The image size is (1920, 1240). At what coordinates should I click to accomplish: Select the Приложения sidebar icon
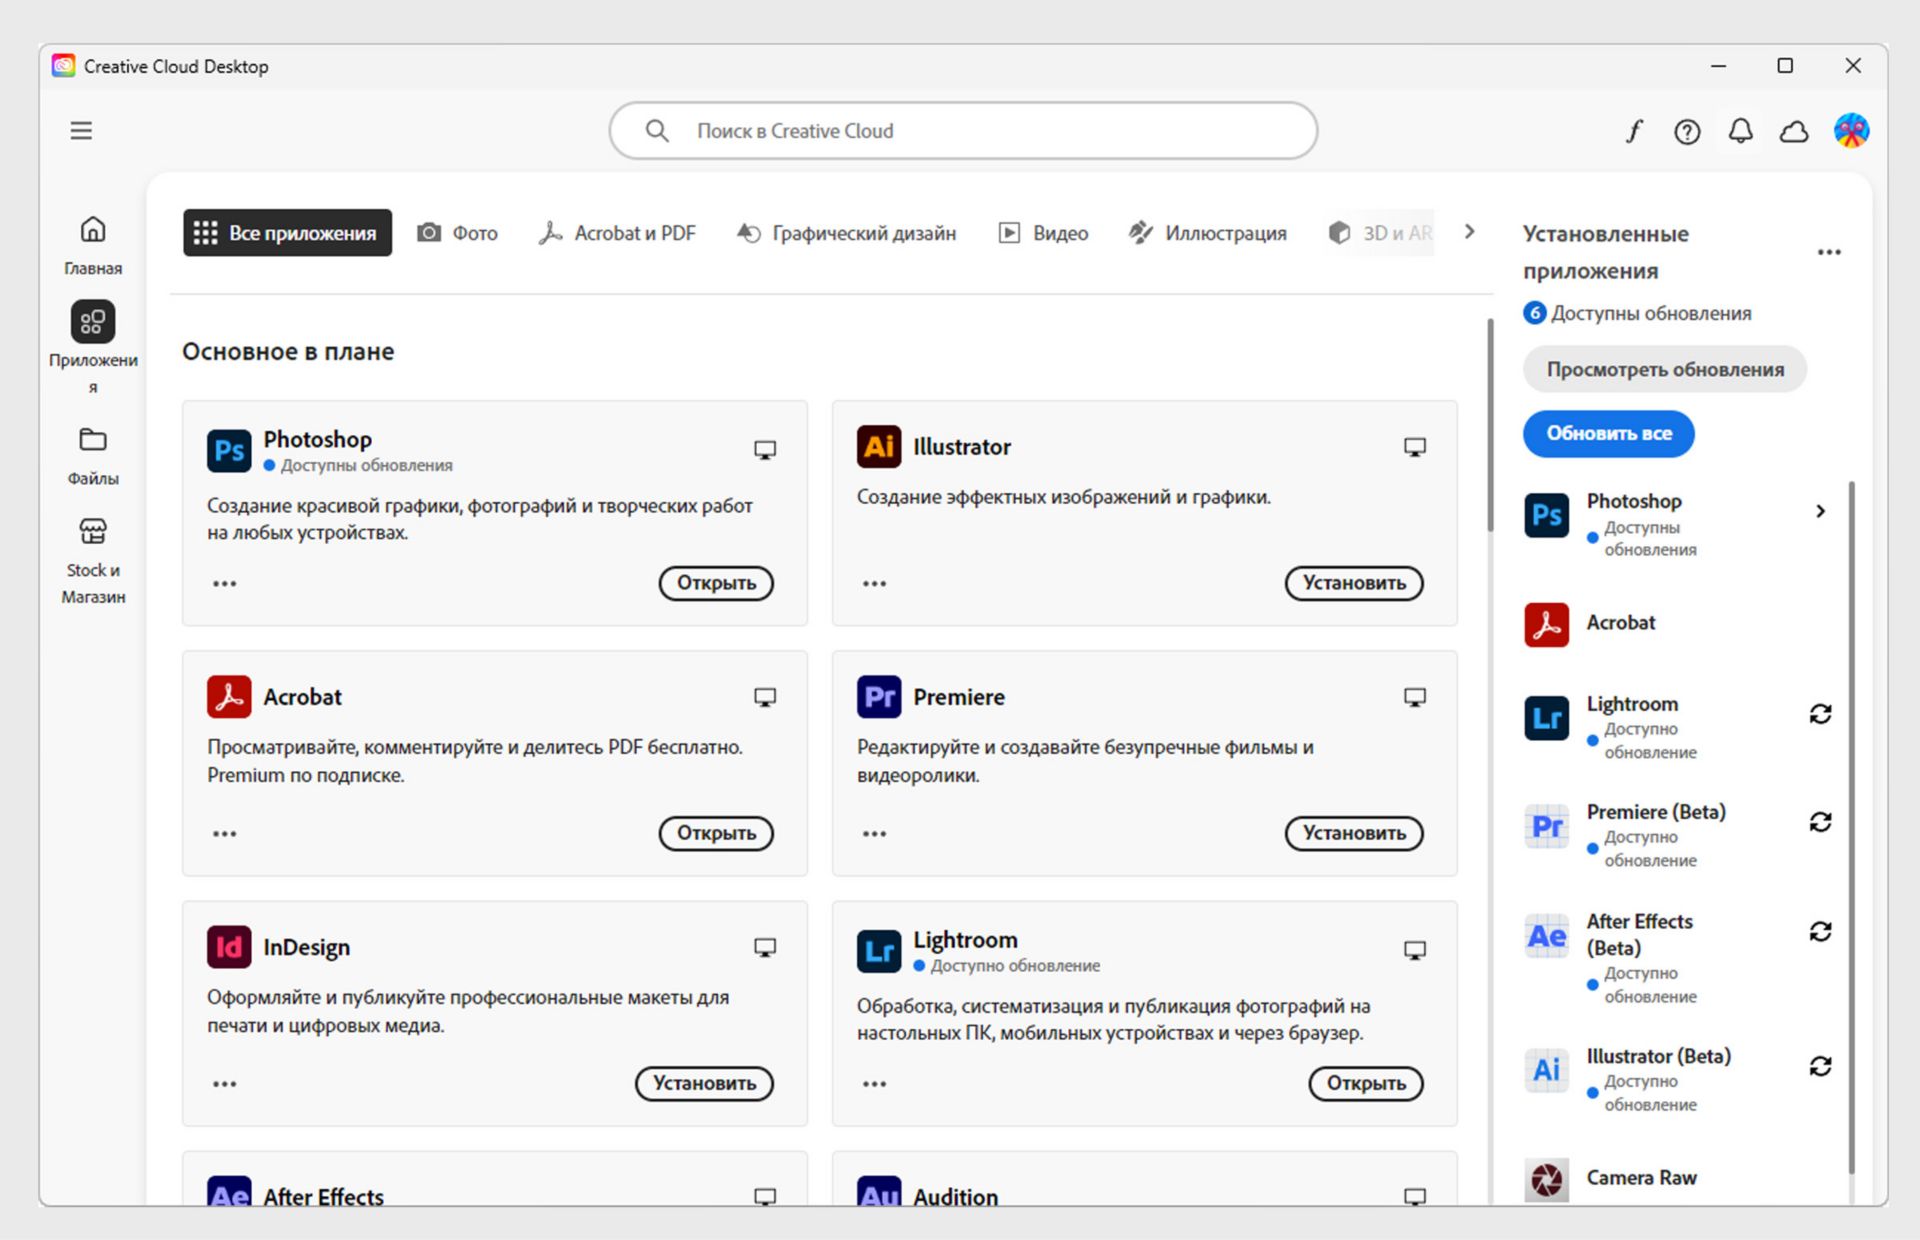(x=93, y=322)
